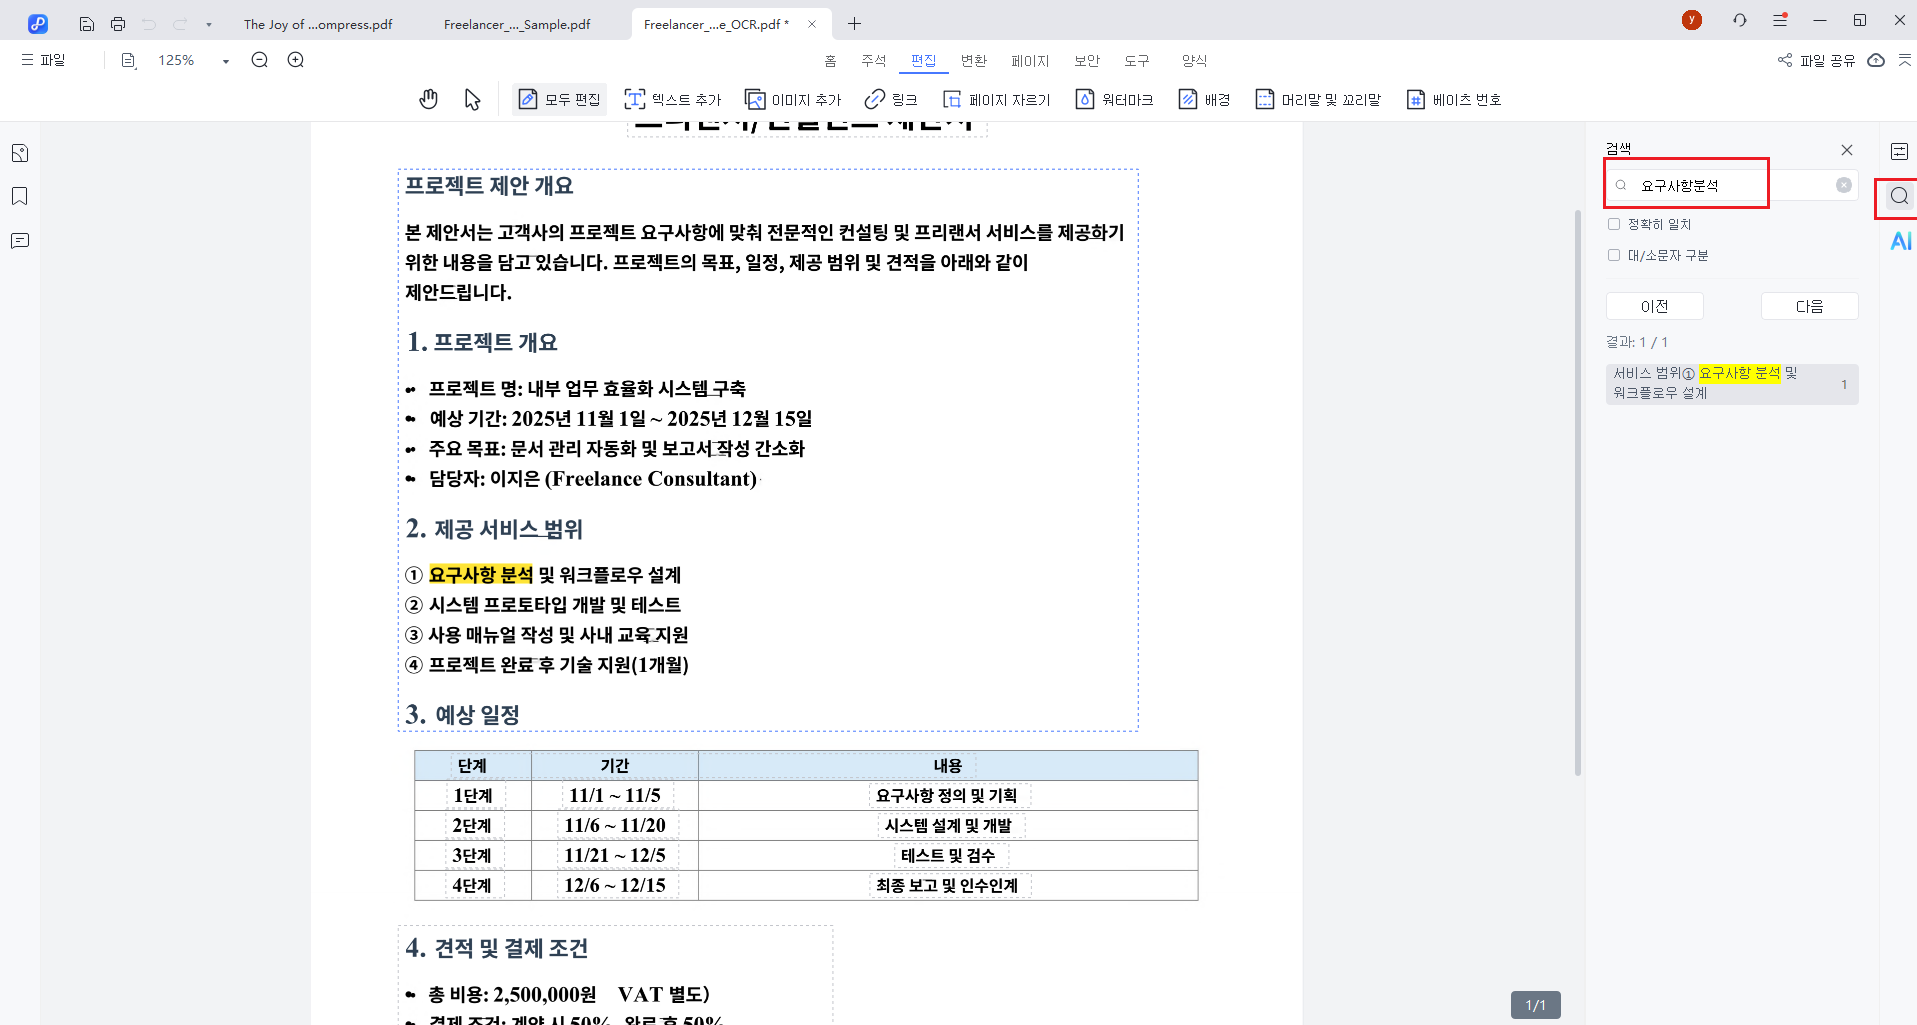Open the comments panel

(19, 240)
